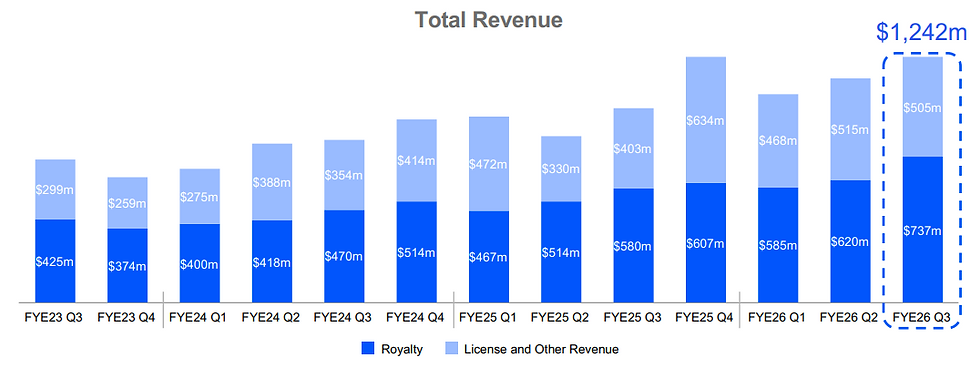
Task: Select the FYE24 Q2 axis label
Action: point(271,317)
